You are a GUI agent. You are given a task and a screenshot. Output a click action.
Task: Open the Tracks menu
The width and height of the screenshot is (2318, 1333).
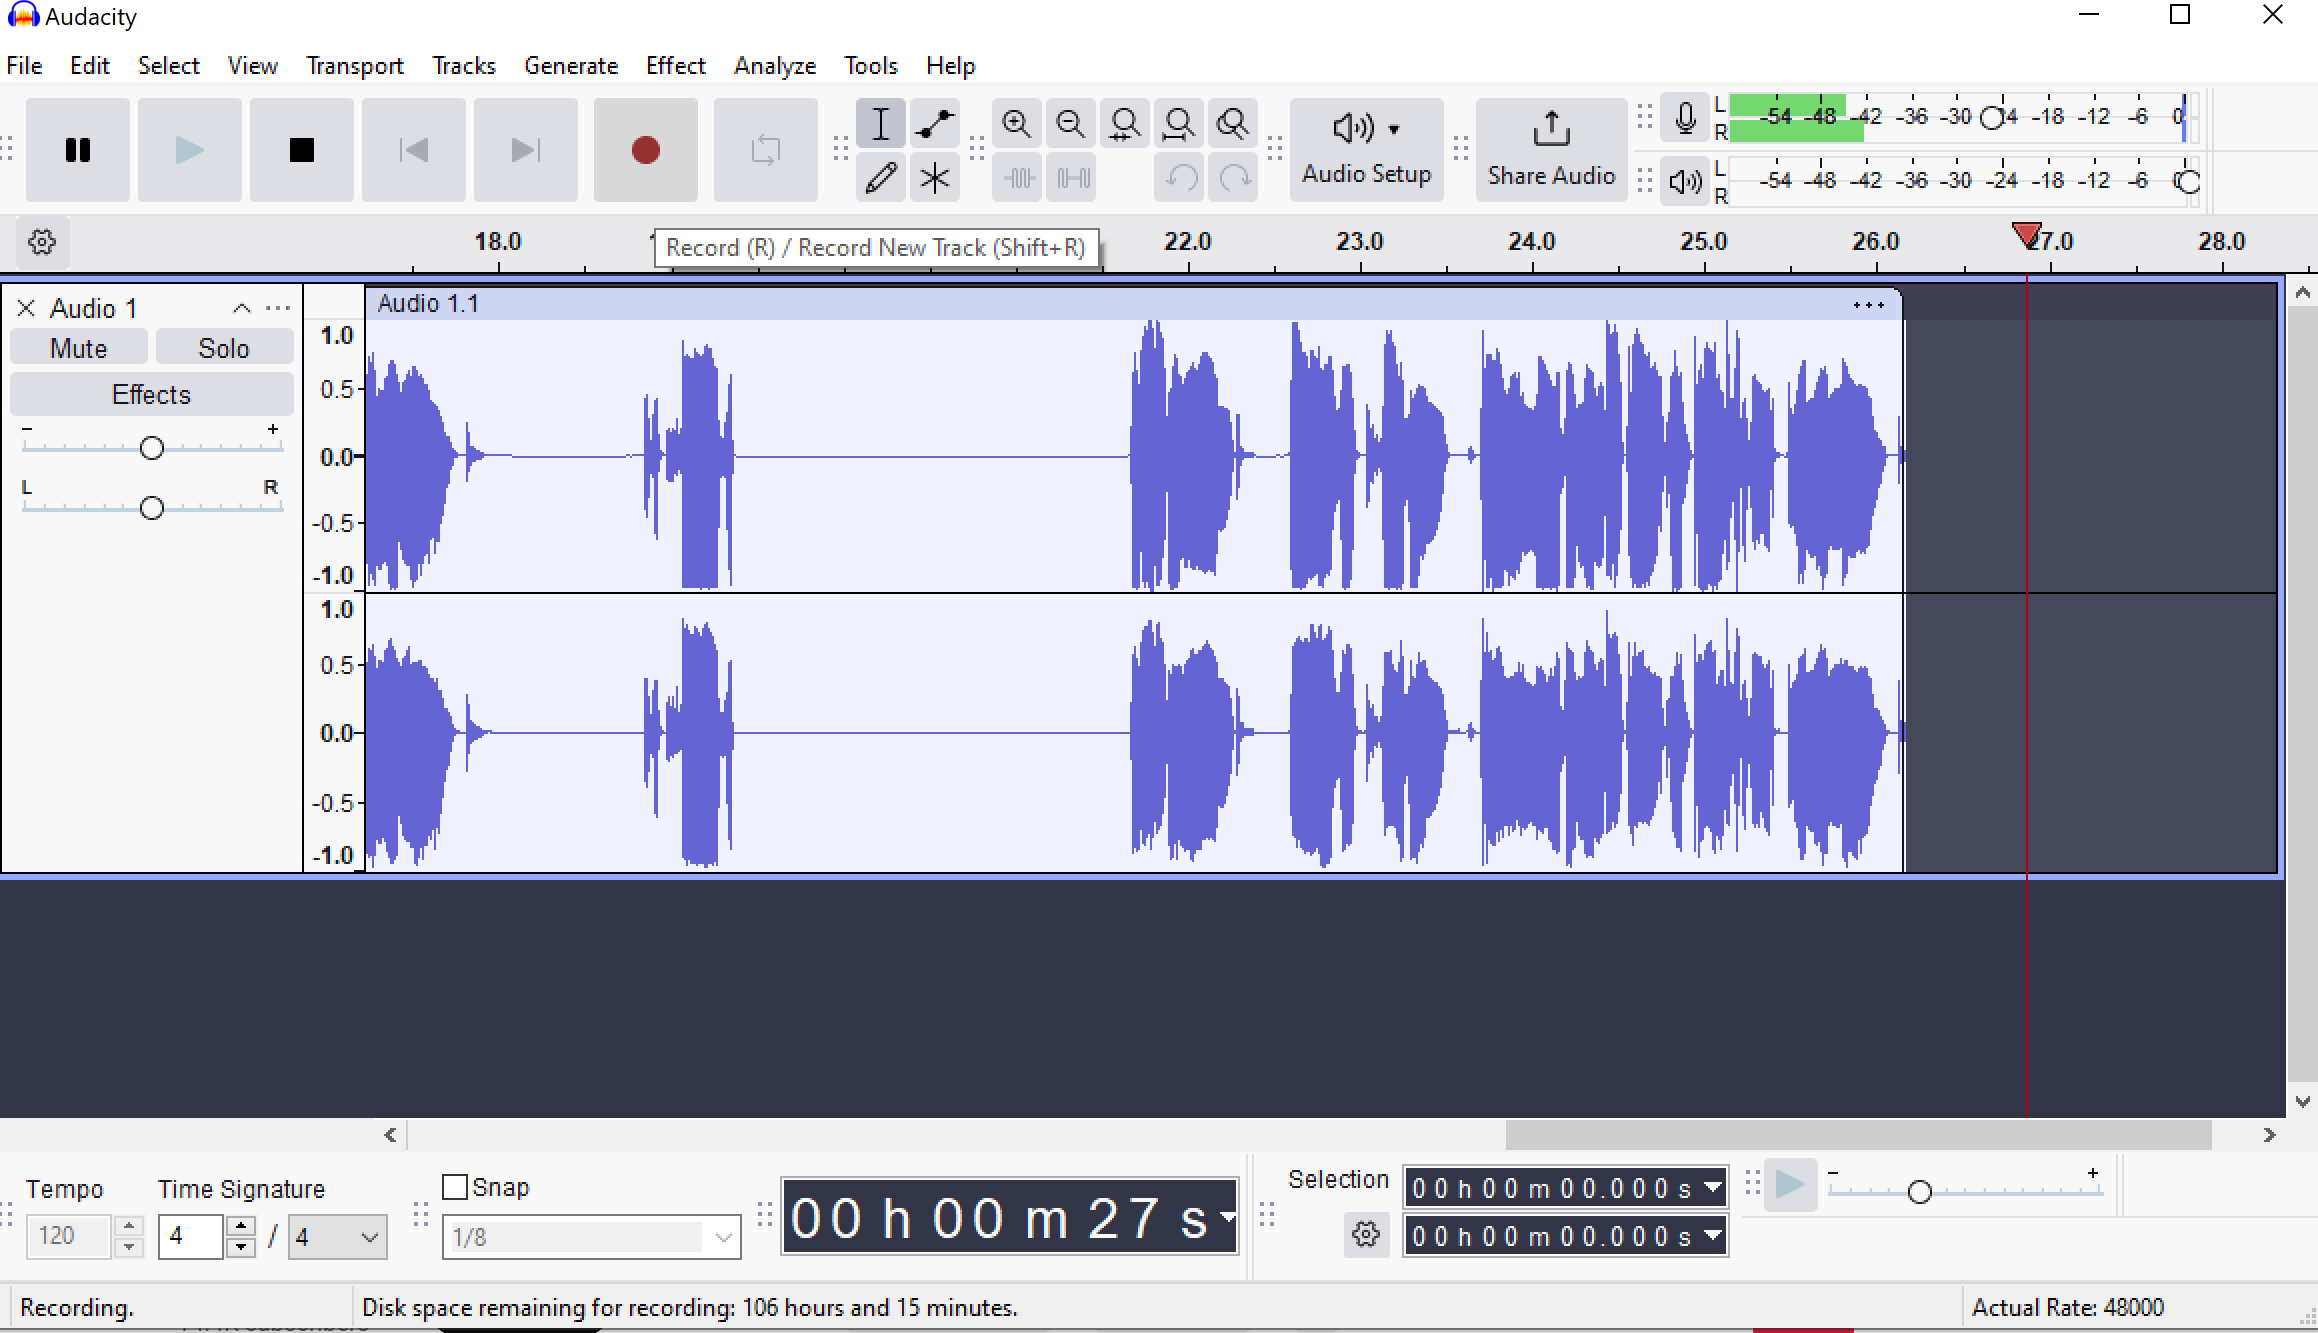pos(463,66)
